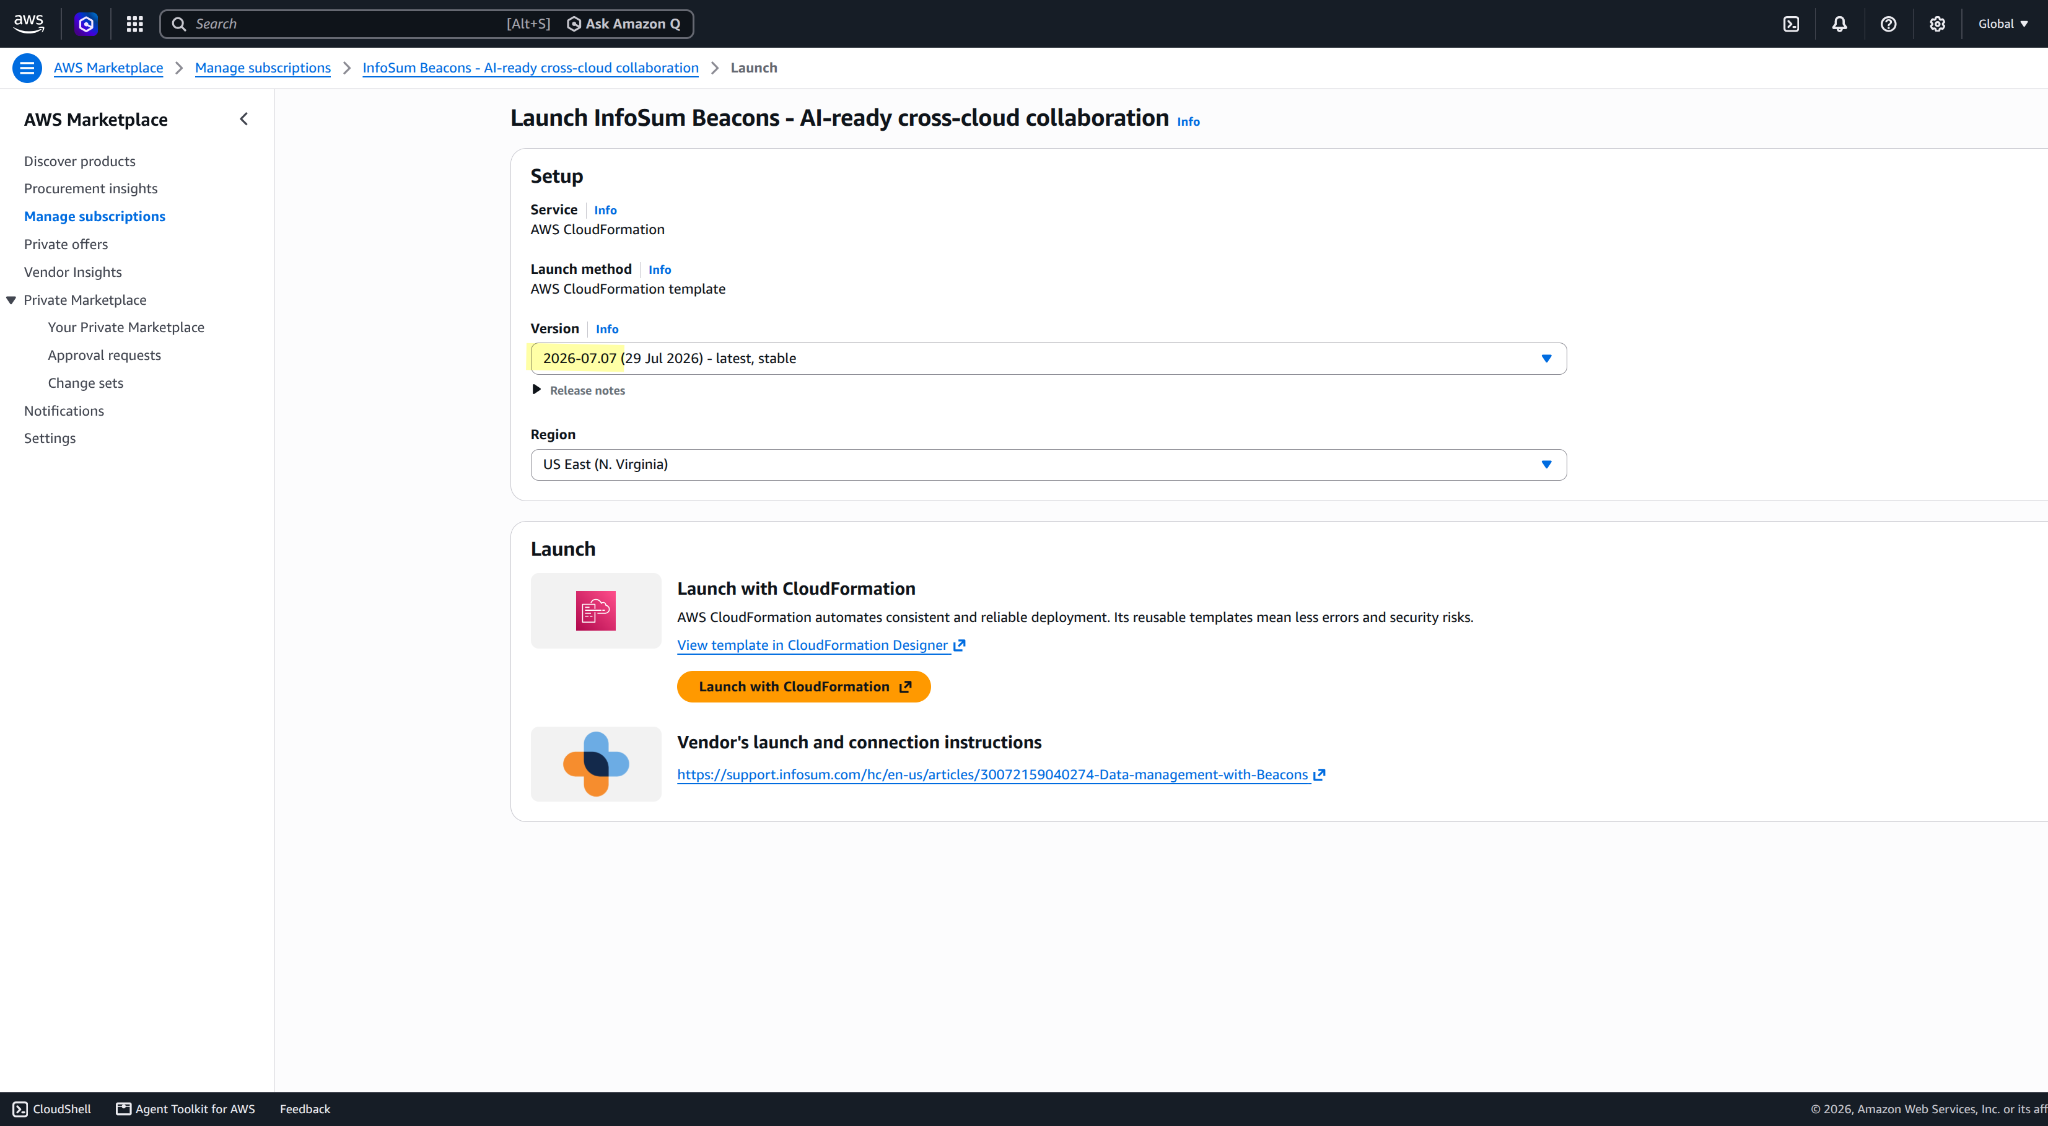The height and width of the screenshot is (1126, 2048).
Task: Open View template in CloudFormation Designer
Action: pos(812,646)
